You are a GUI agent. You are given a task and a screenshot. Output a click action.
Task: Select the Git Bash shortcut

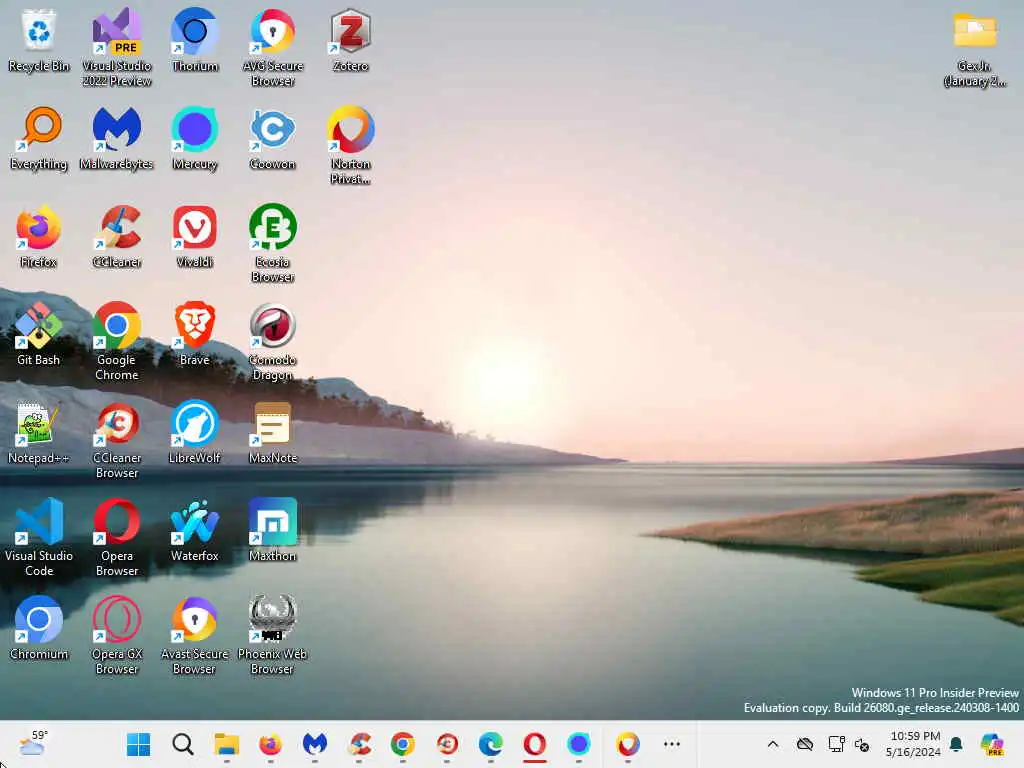coord(39,334)
